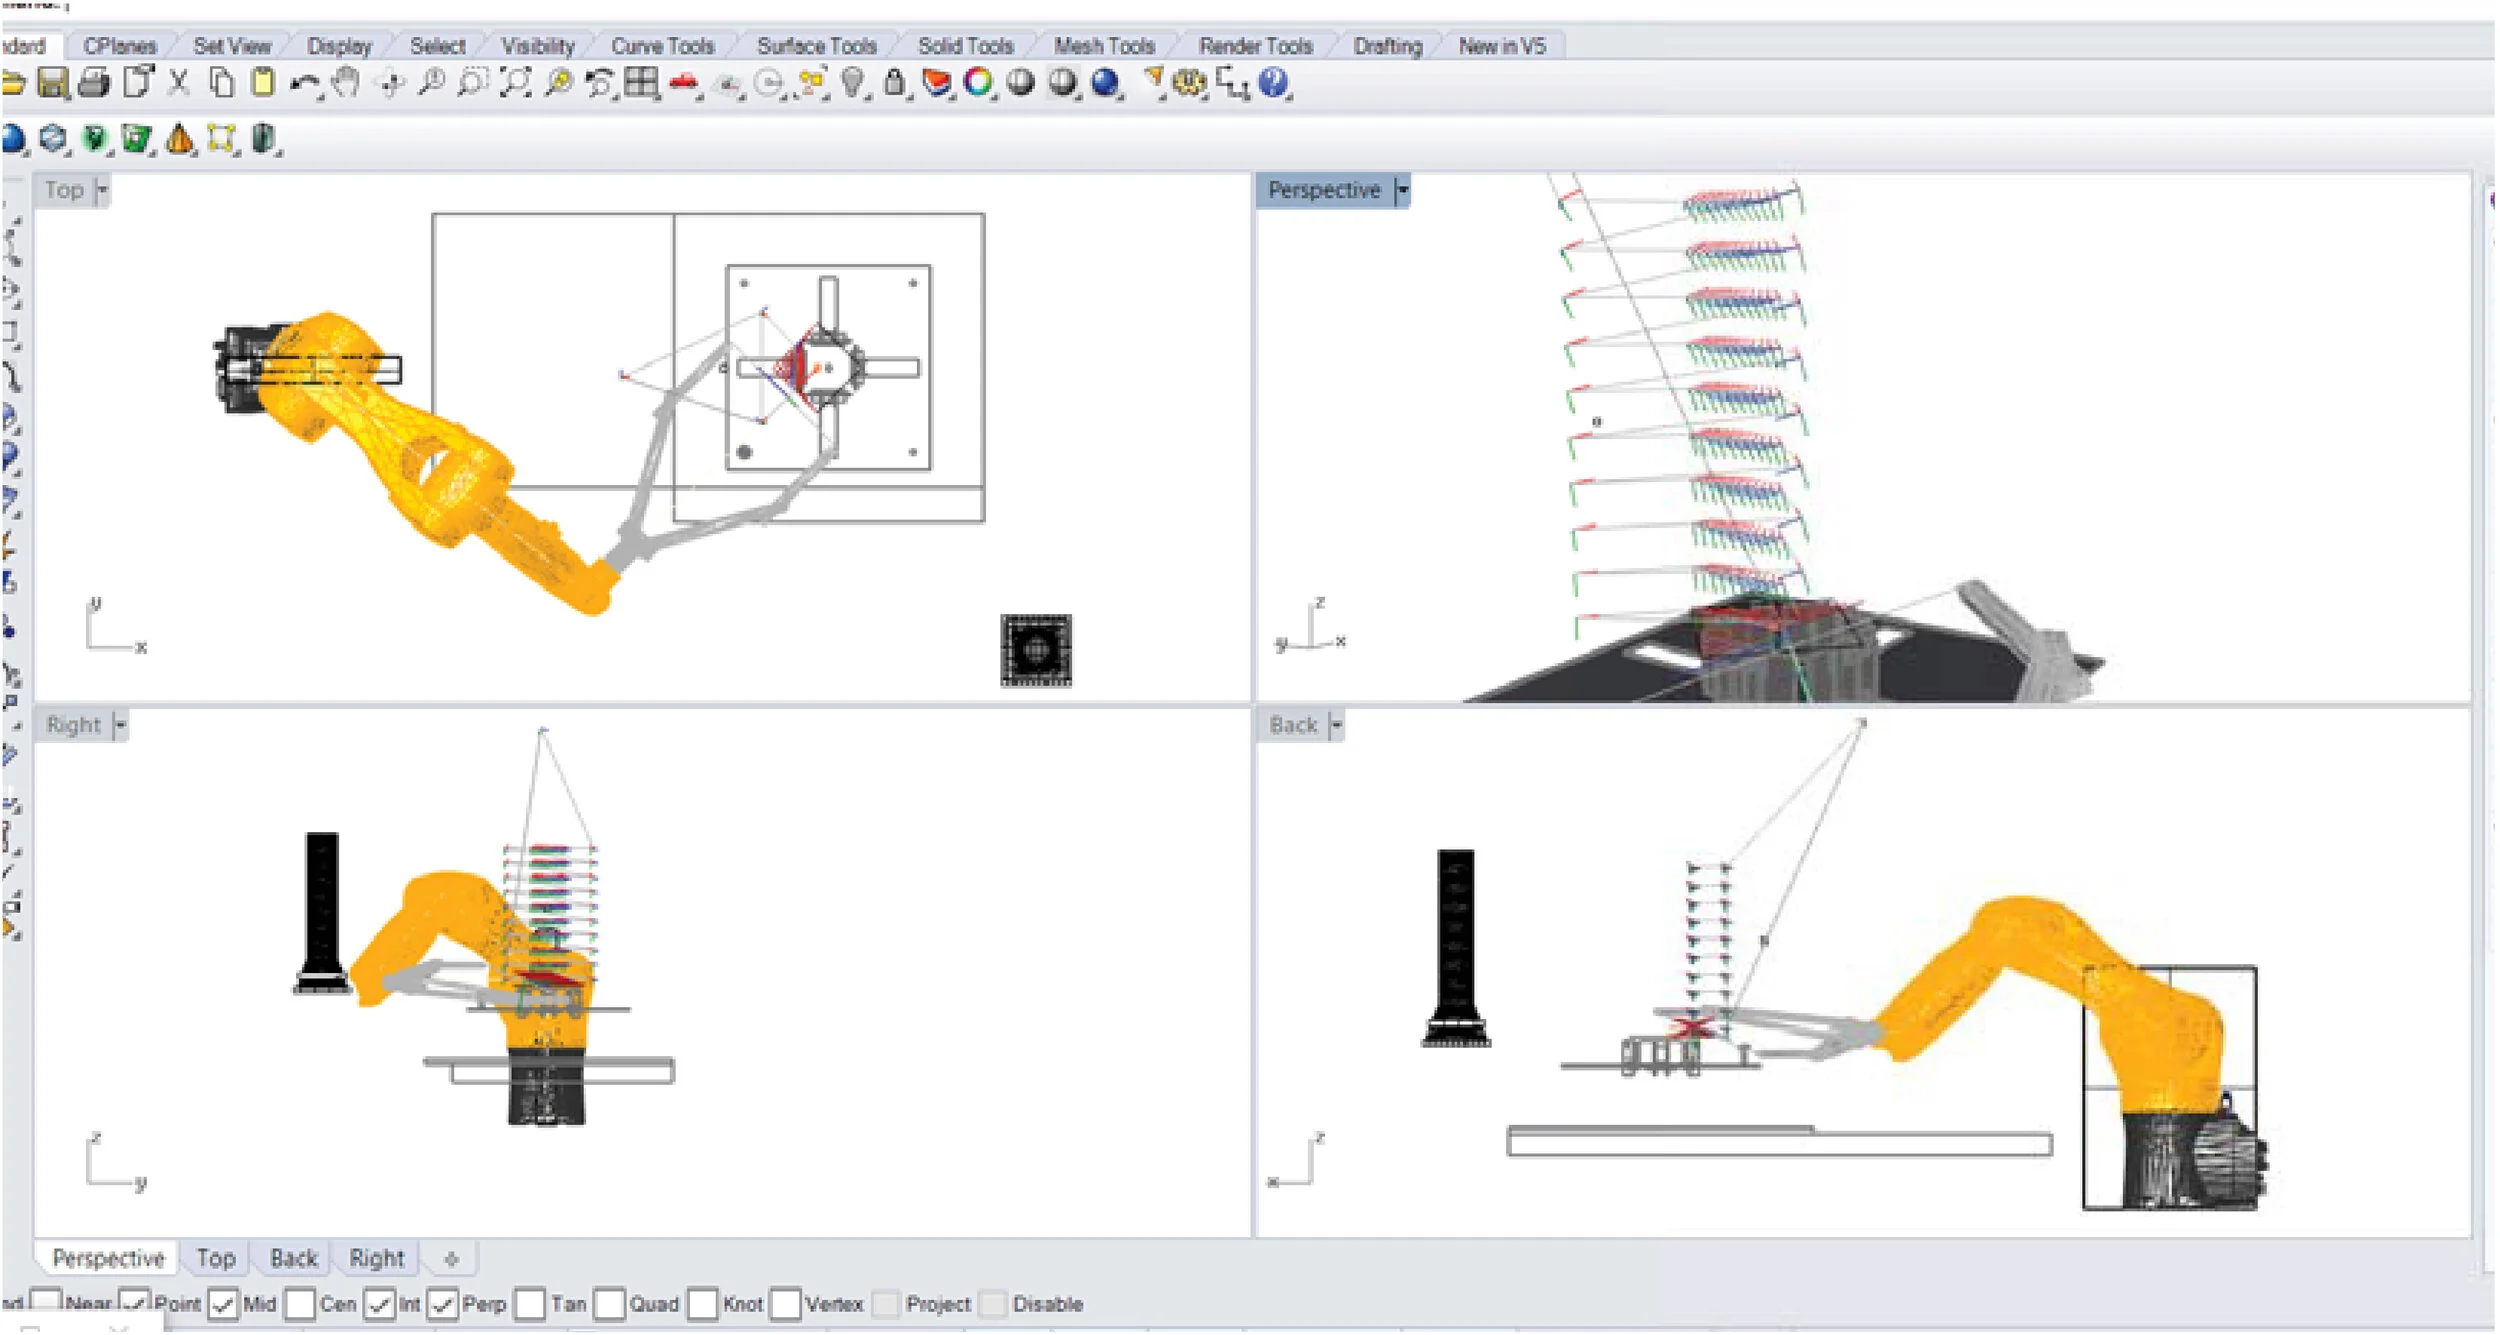
Task: Open the Top viewport title dropdown arrow
Action: pyautogui.click(x=102, y=190)
